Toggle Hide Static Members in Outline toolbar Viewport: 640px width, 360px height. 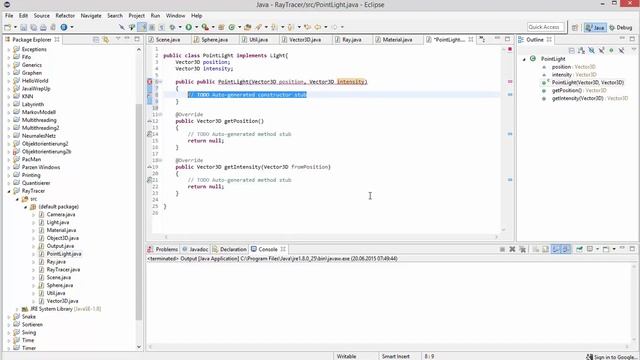(x=601, y=51)
